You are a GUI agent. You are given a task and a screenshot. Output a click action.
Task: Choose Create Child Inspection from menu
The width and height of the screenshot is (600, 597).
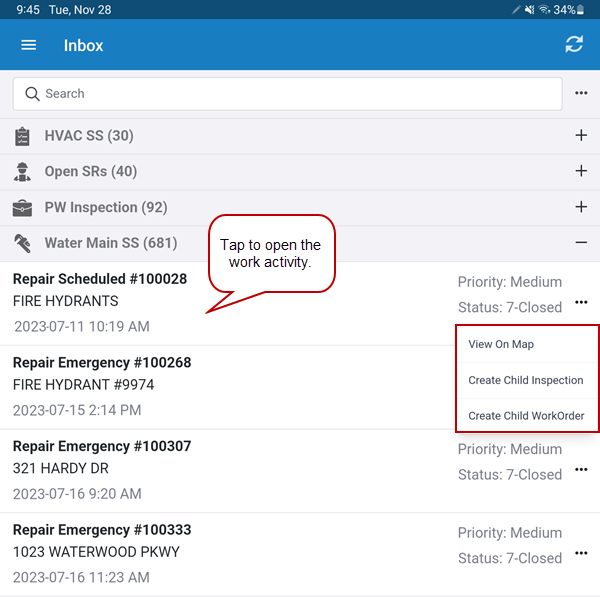coord(525,380)
